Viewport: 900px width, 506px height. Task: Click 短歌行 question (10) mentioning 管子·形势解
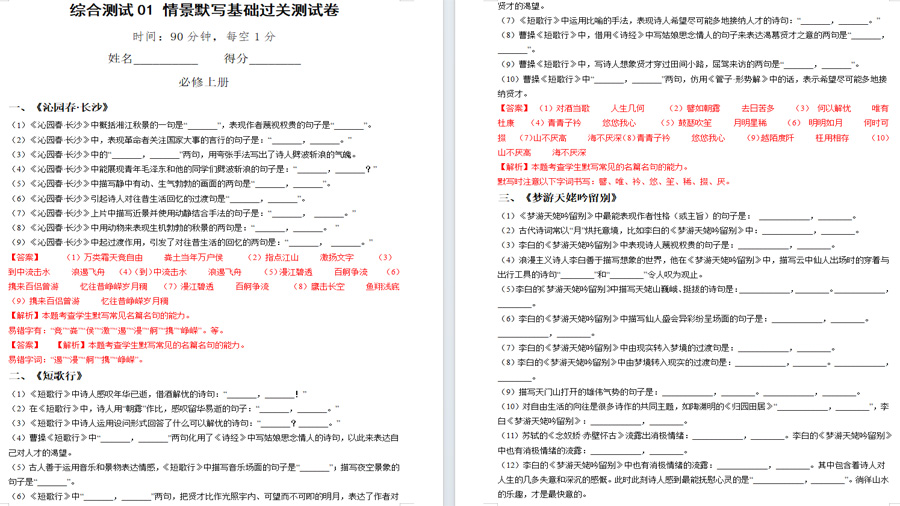coord(693,86)
